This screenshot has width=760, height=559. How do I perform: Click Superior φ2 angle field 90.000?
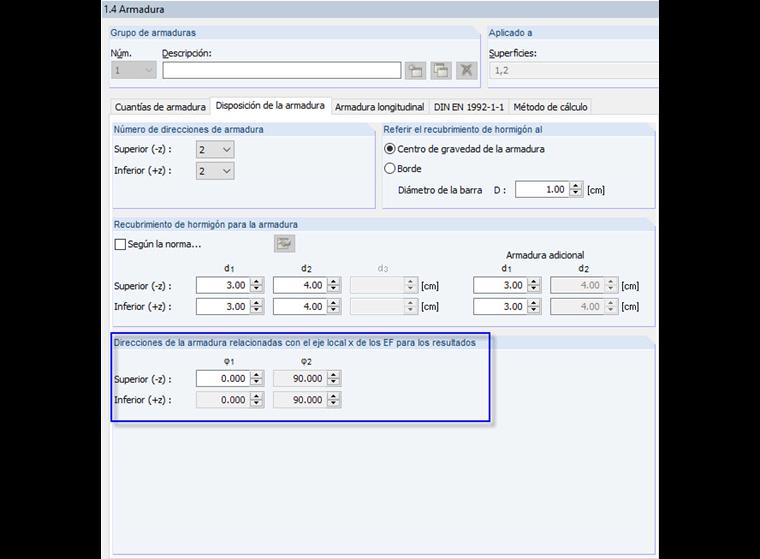click(x=300, y=379)
